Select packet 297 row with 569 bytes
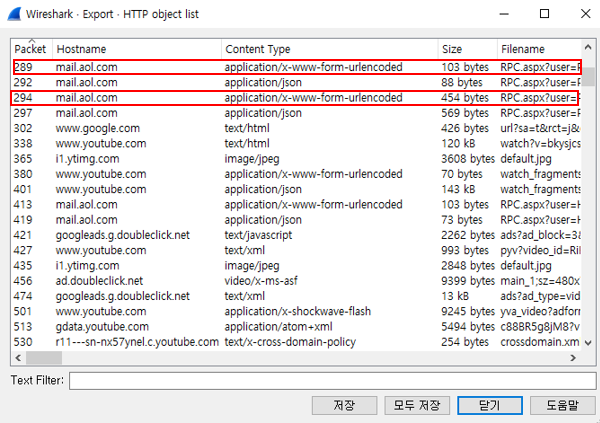Image resolution: width=600 pixels, height=423 pixels. (x=297, y=113)
